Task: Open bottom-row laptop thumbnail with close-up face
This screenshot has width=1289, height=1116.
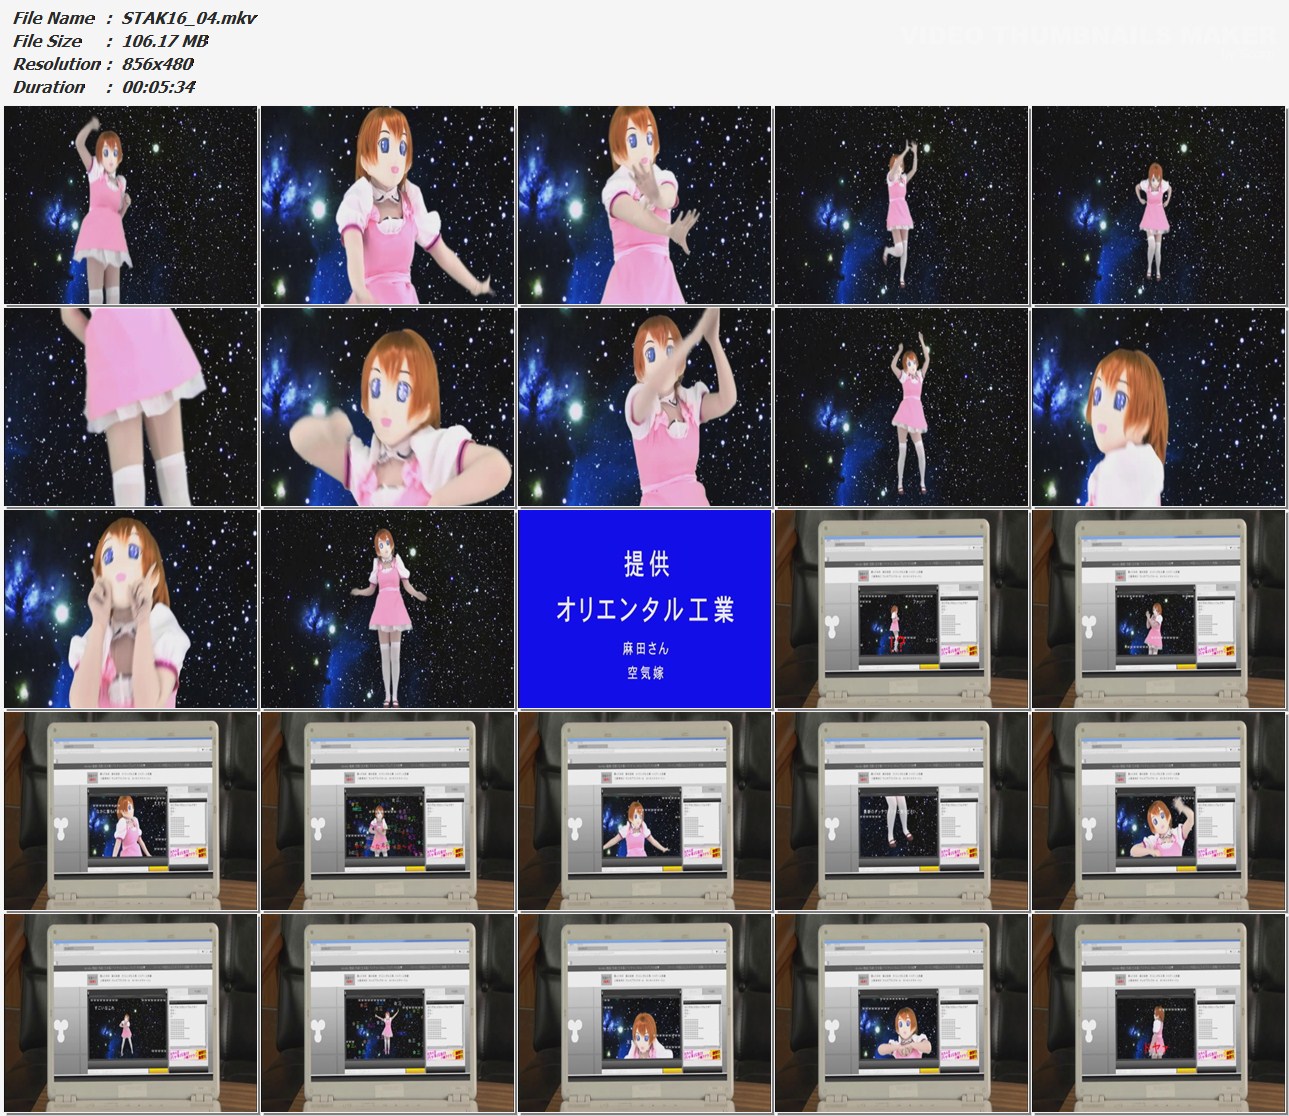Action: [x=645, y=1012]
